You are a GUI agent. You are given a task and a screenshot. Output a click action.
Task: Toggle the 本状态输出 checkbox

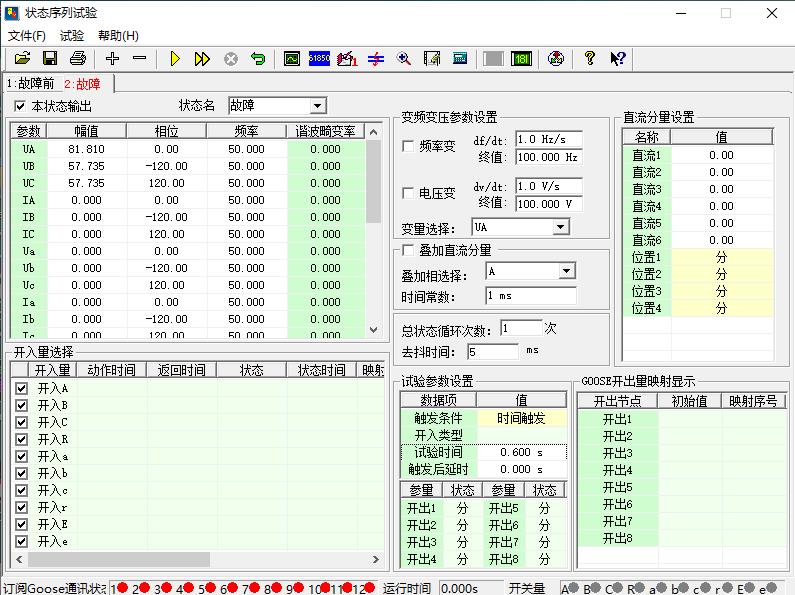(x=21, y=106)
